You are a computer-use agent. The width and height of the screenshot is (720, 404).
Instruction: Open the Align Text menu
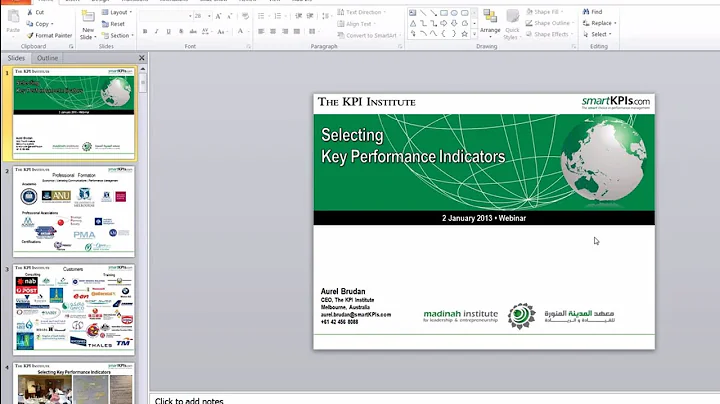click(x=357, y=24)
